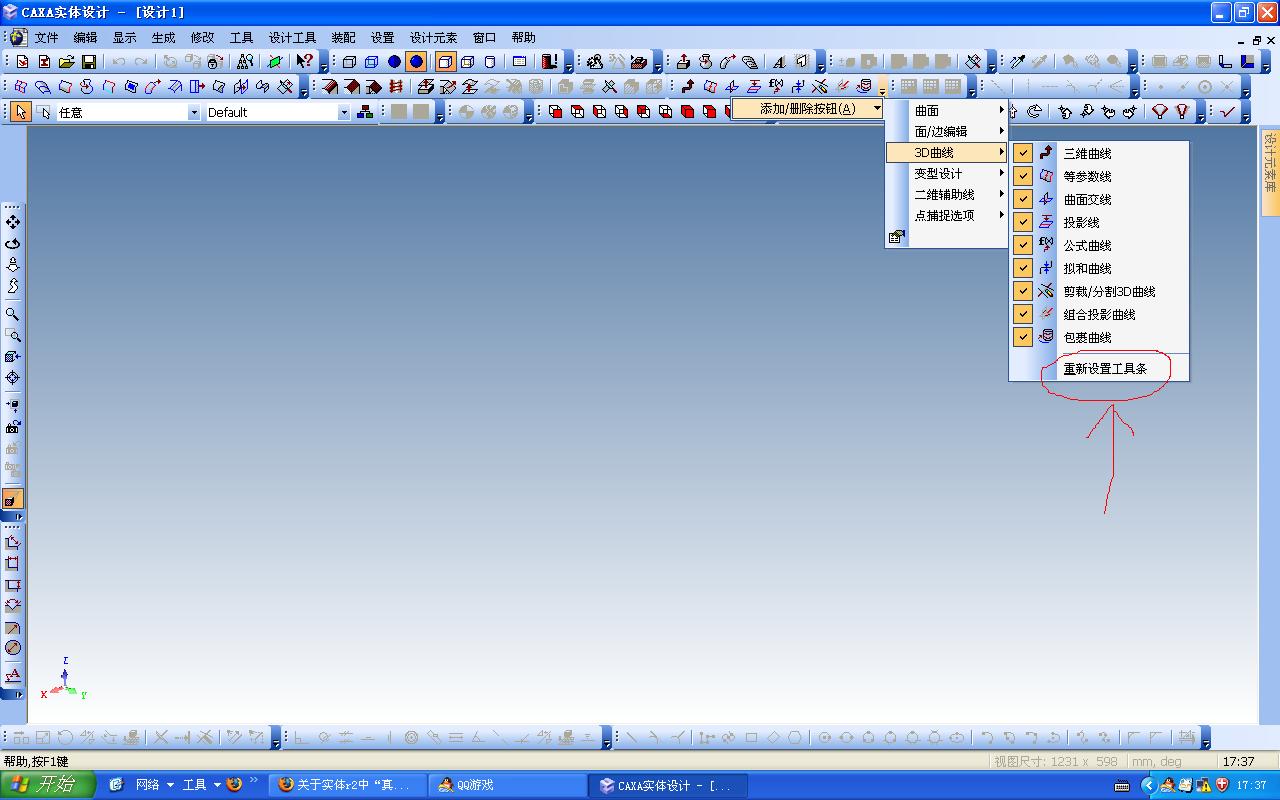1280x800 pixels.
Task: Expand the 点捕捉选项 submenu
Action: point(946,215)
